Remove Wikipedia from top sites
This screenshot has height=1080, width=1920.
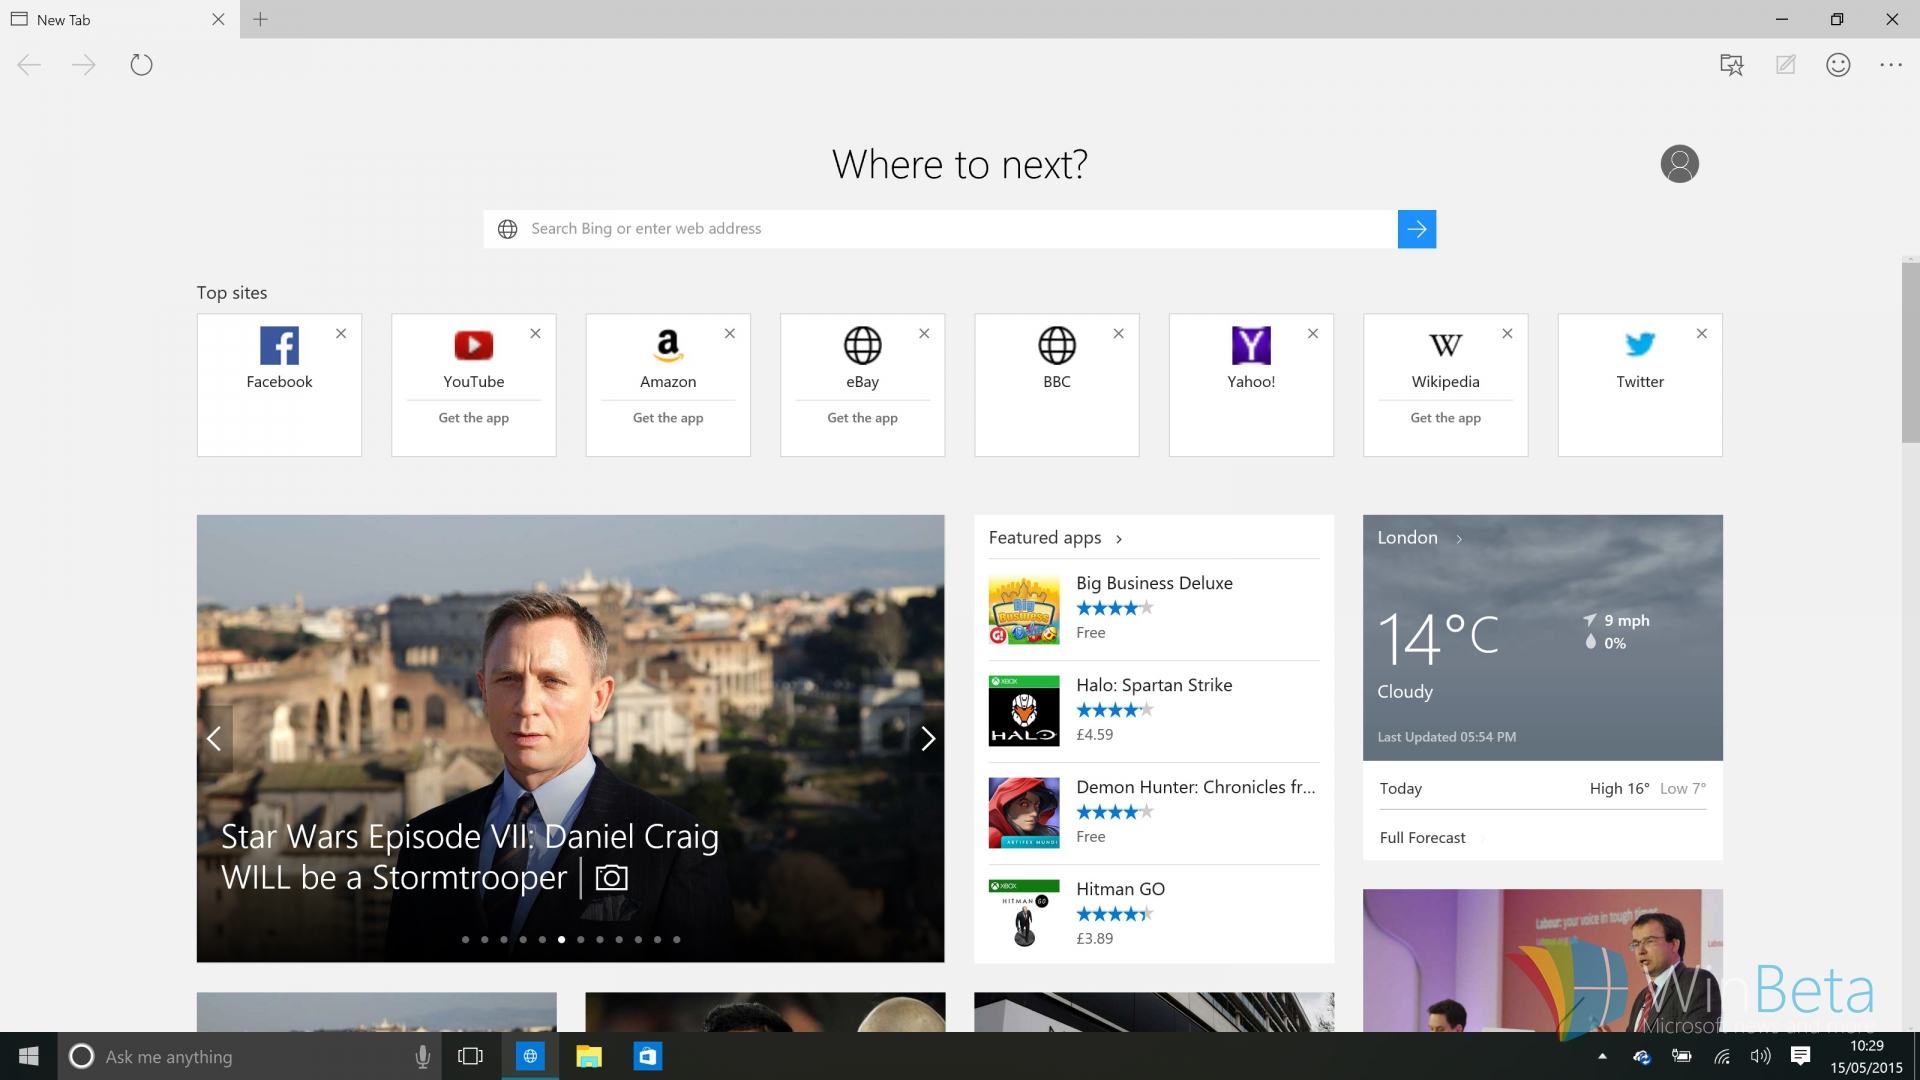1507,334
